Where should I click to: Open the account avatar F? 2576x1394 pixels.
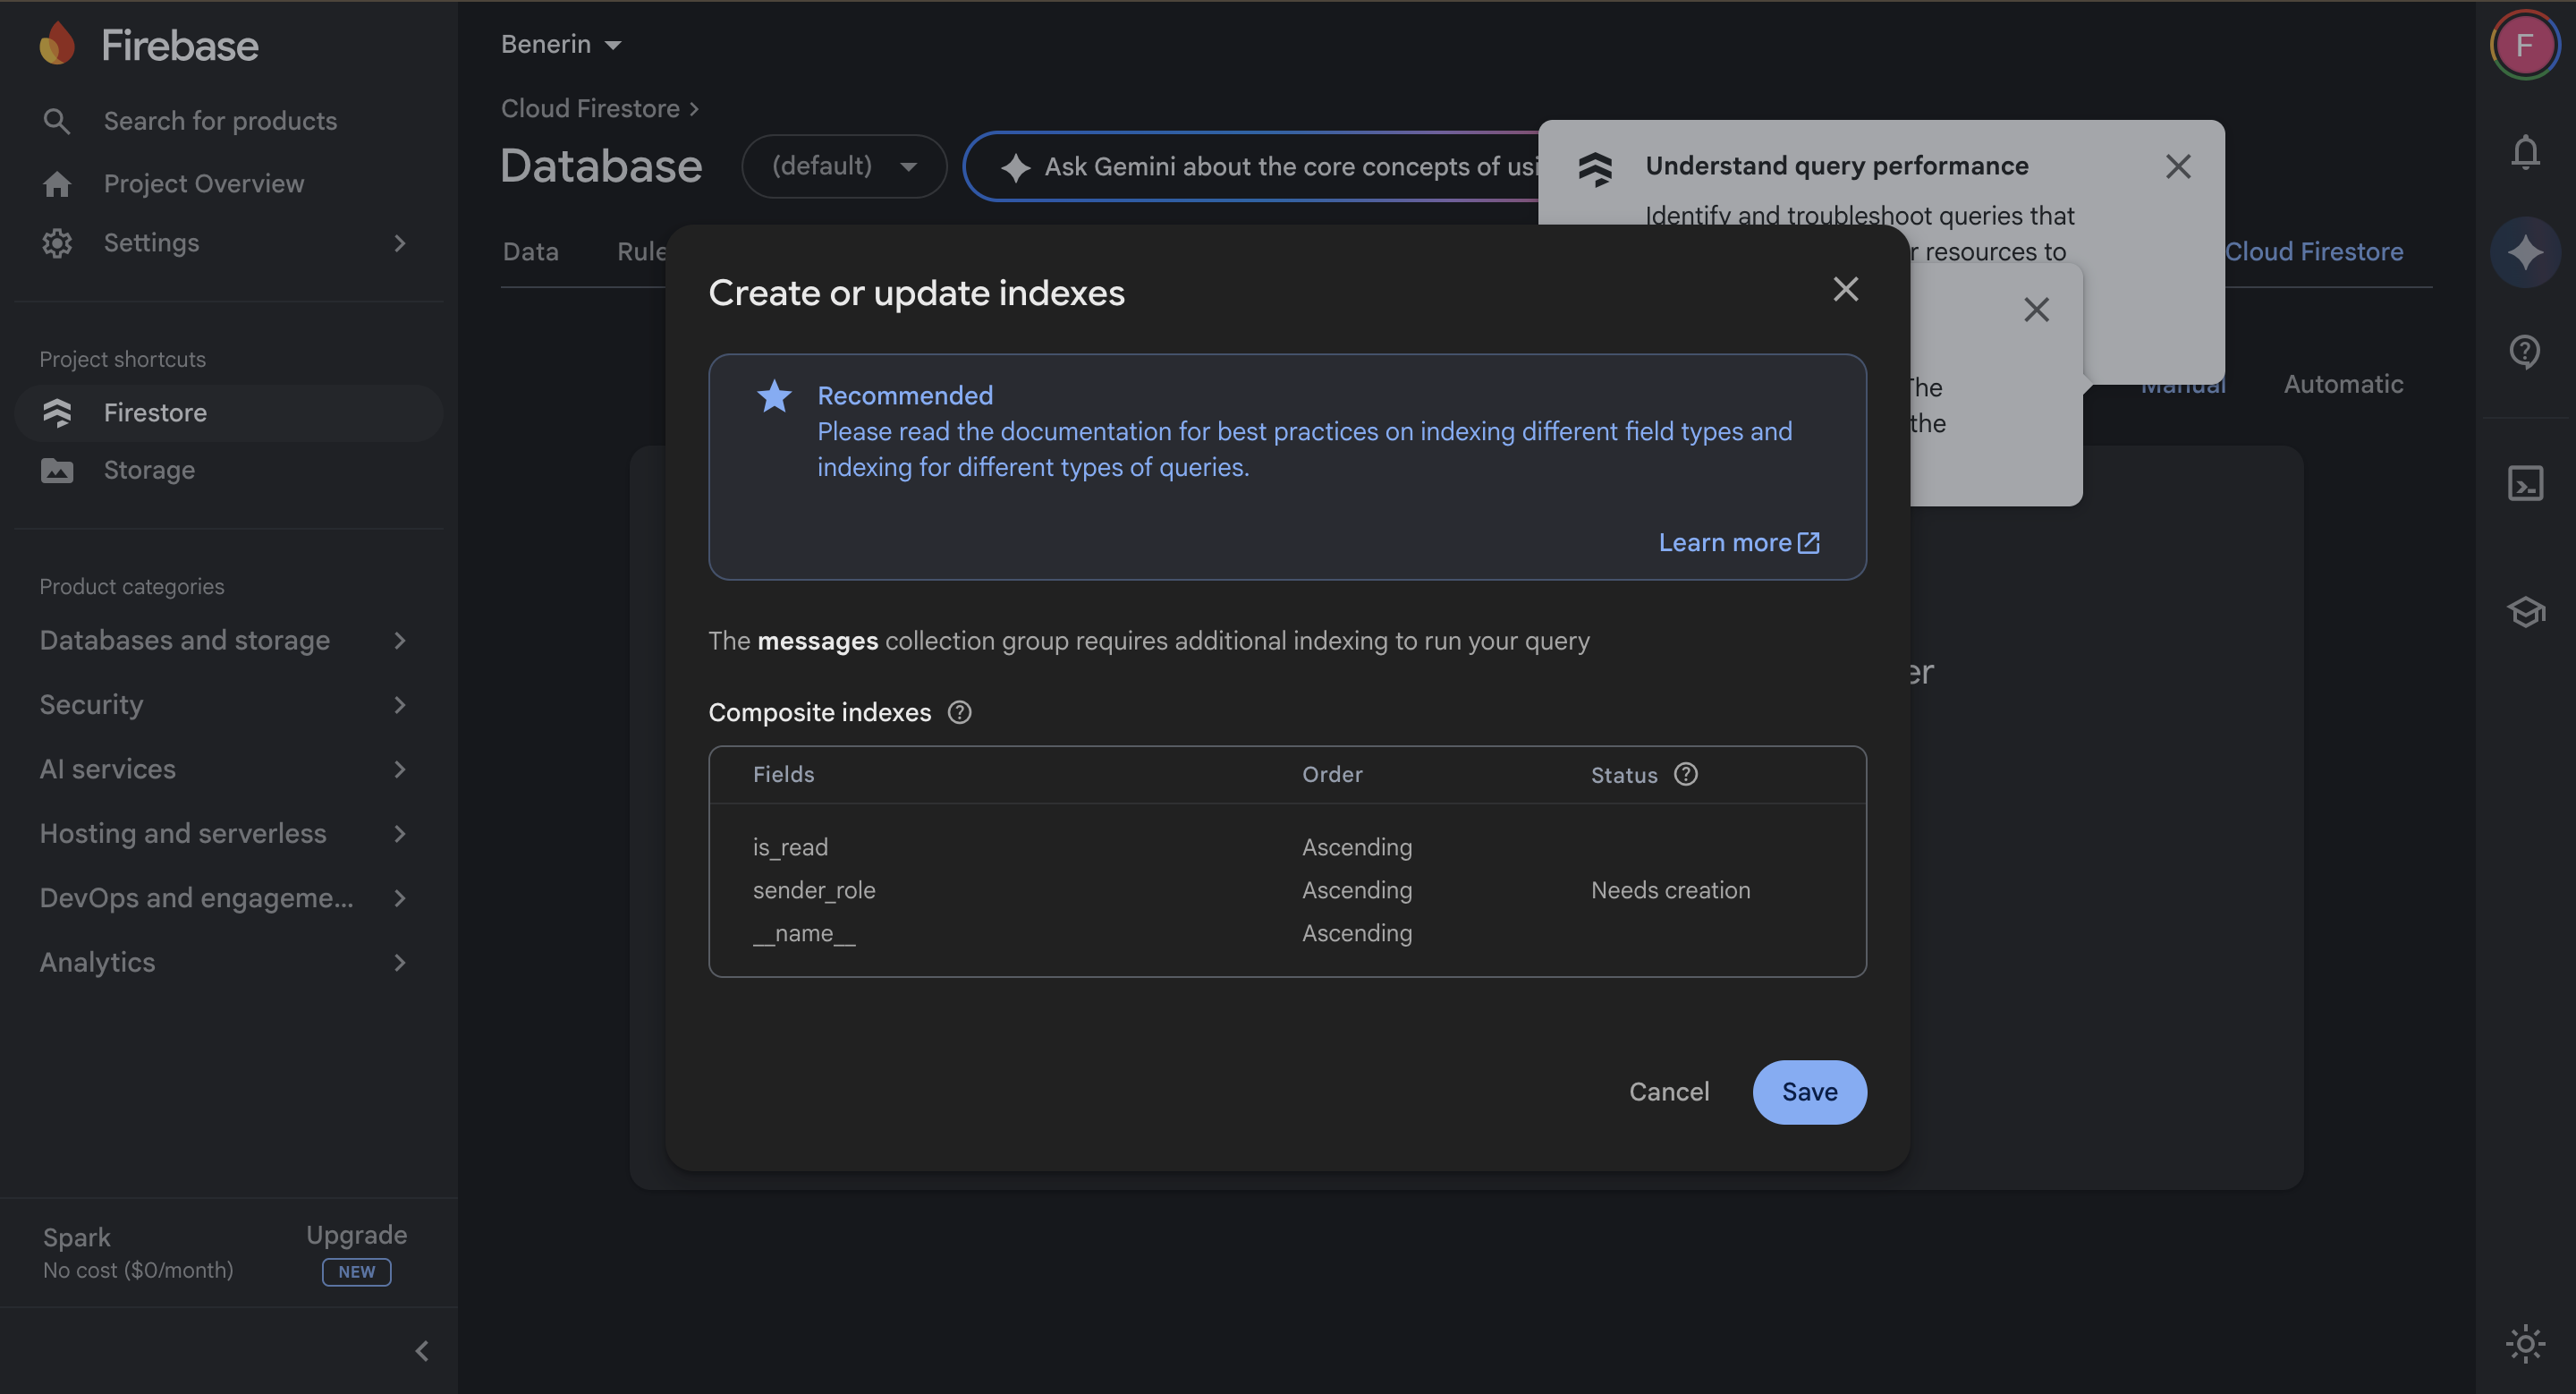(x=2525, y=45)
